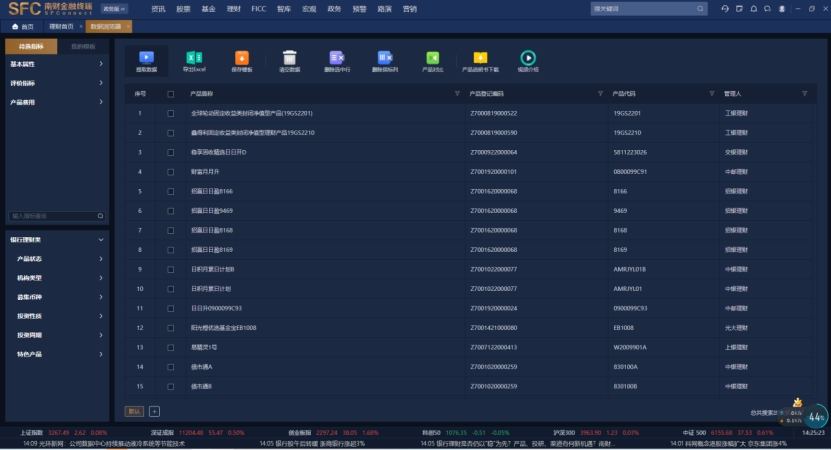This screenshot has width=831, height=450.
Task: Filter the 产品简称 column with funnel icon
Action: 457,94
